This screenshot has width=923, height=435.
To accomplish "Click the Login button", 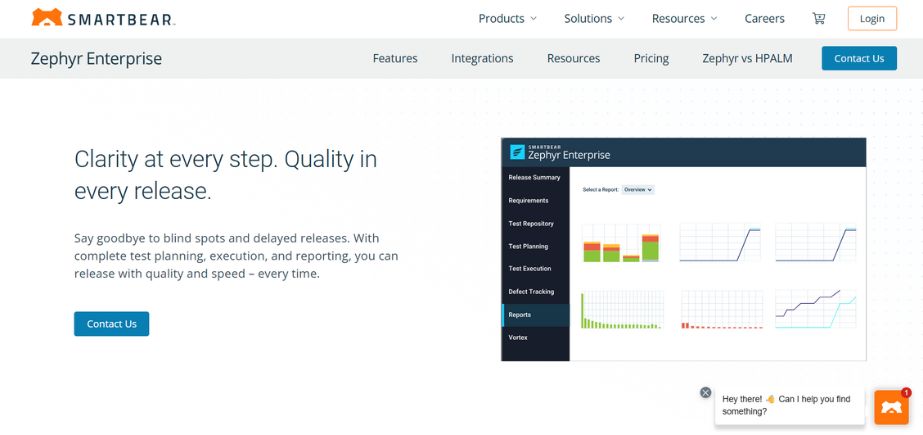I will tap(872, 18).
